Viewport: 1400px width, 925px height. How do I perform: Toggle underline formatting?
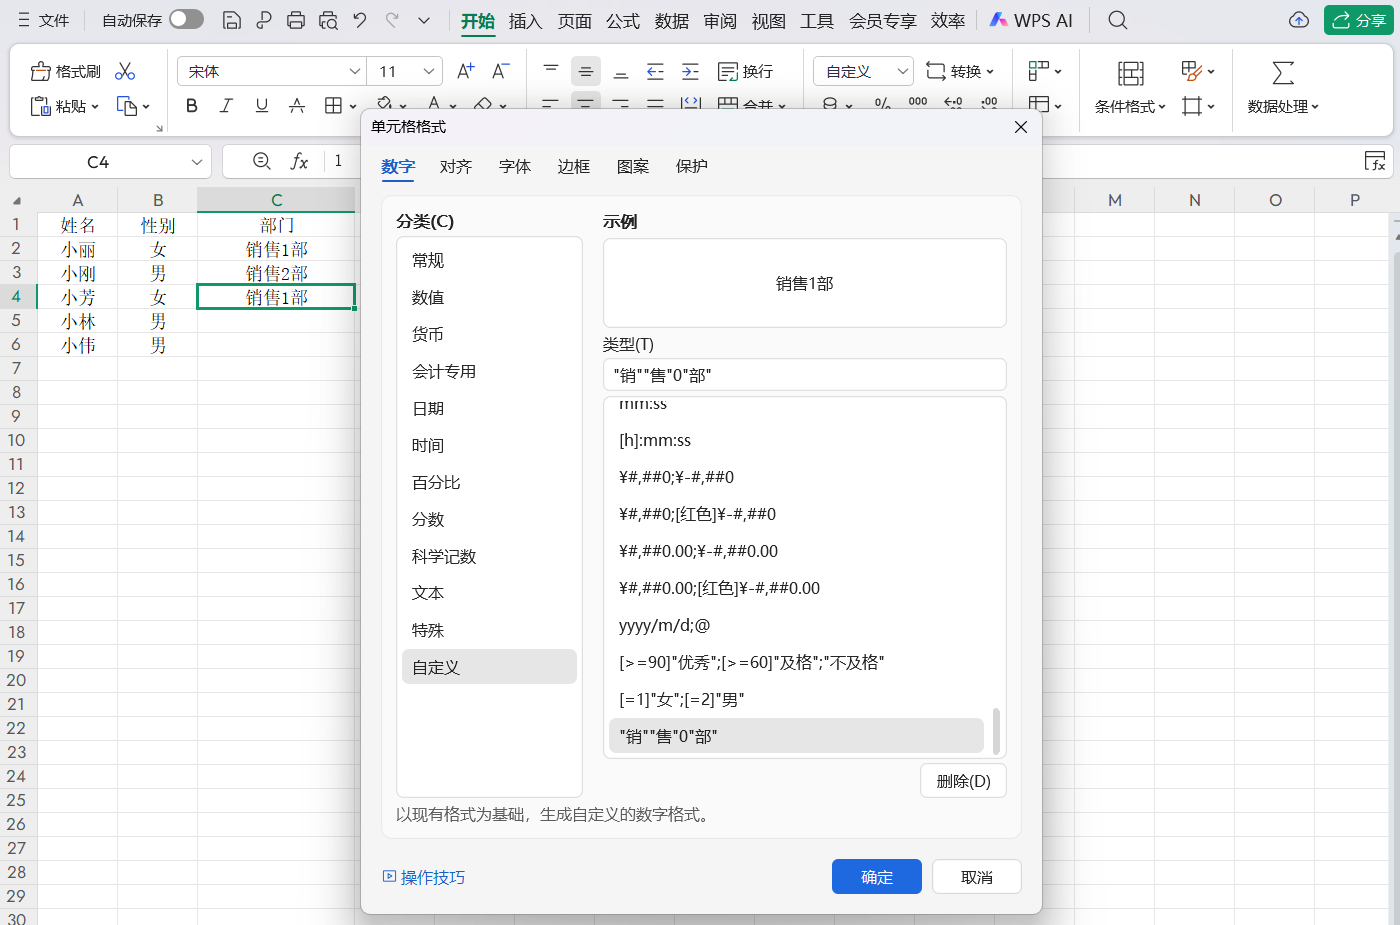coord(261,105)
